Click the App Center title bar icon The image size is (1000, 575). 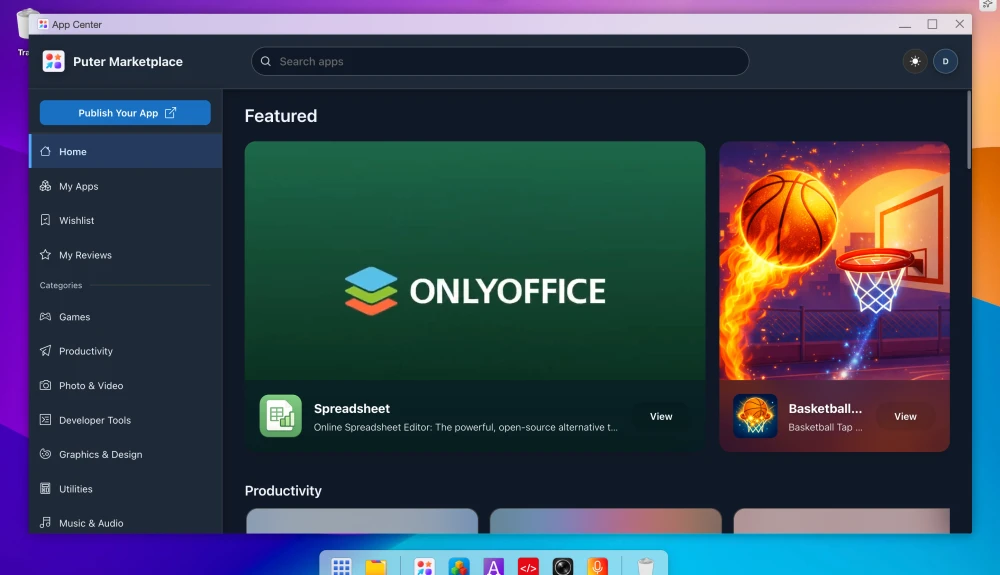[43, 24]
